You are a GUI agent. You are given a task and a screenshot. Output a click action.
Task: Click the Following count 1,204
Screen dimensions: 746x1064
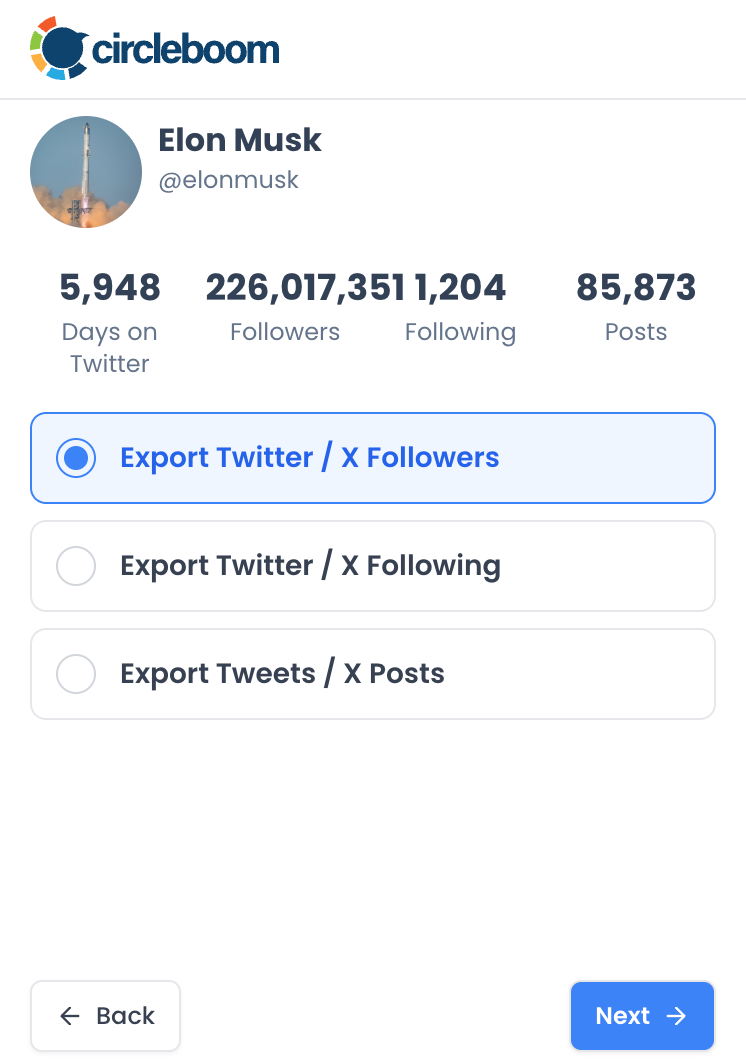460,287
